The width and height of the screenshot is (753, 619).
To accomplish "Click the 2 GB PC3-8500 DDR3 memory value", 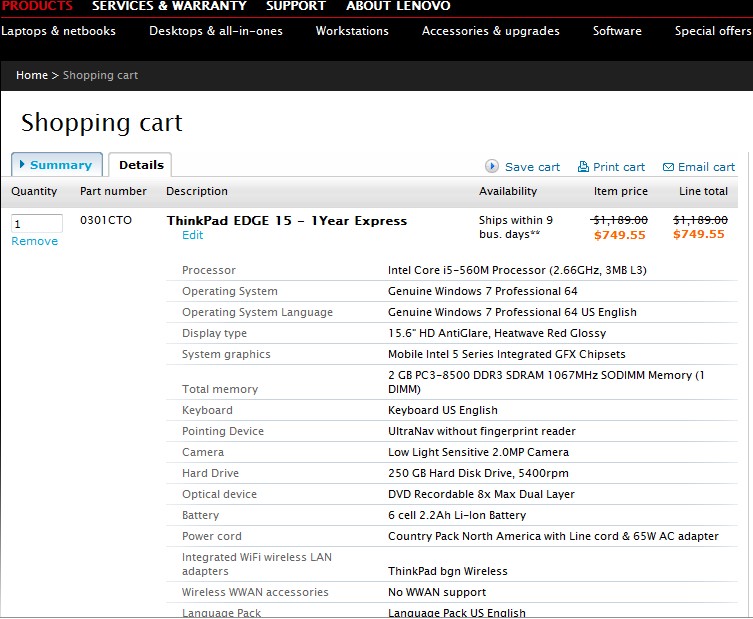I will (546, 382).
